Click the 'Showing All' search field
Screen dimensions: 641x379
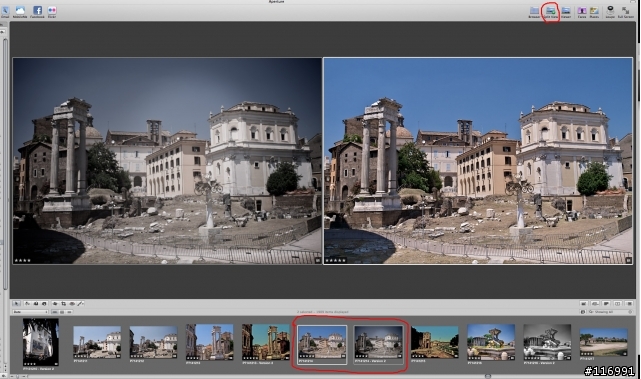pos(611,312)
